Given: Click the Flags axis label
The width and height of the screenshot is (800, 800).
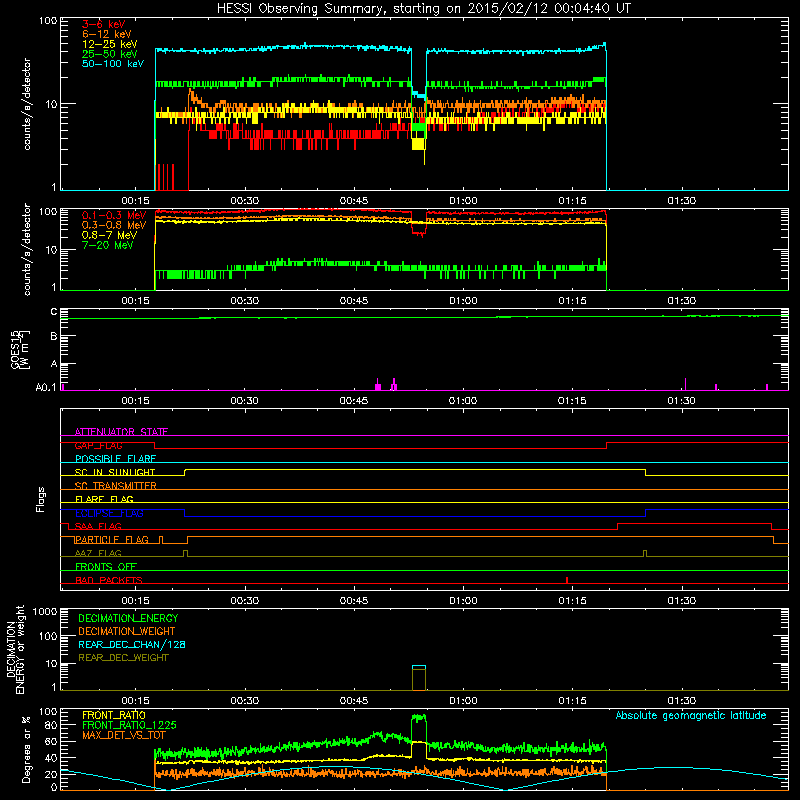Looking at the screenshot, I should 40,499.
